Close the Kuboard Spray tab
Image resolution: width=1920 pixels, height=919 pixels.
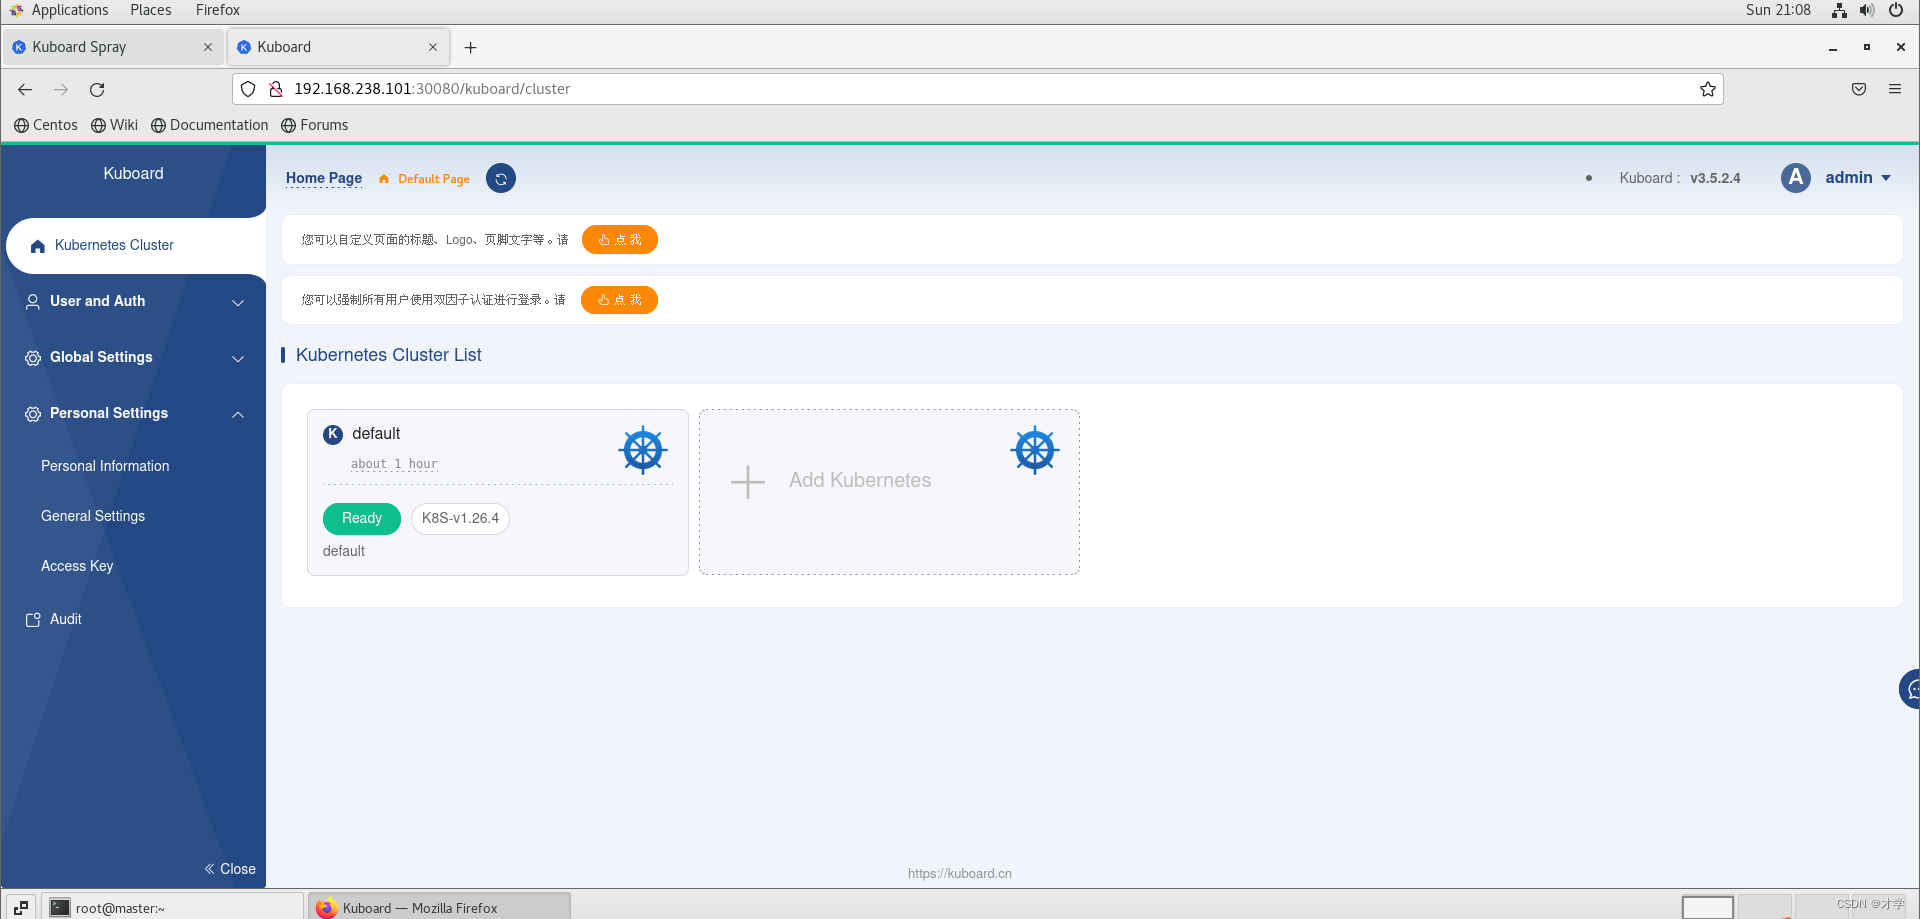(x=208, y=47)
